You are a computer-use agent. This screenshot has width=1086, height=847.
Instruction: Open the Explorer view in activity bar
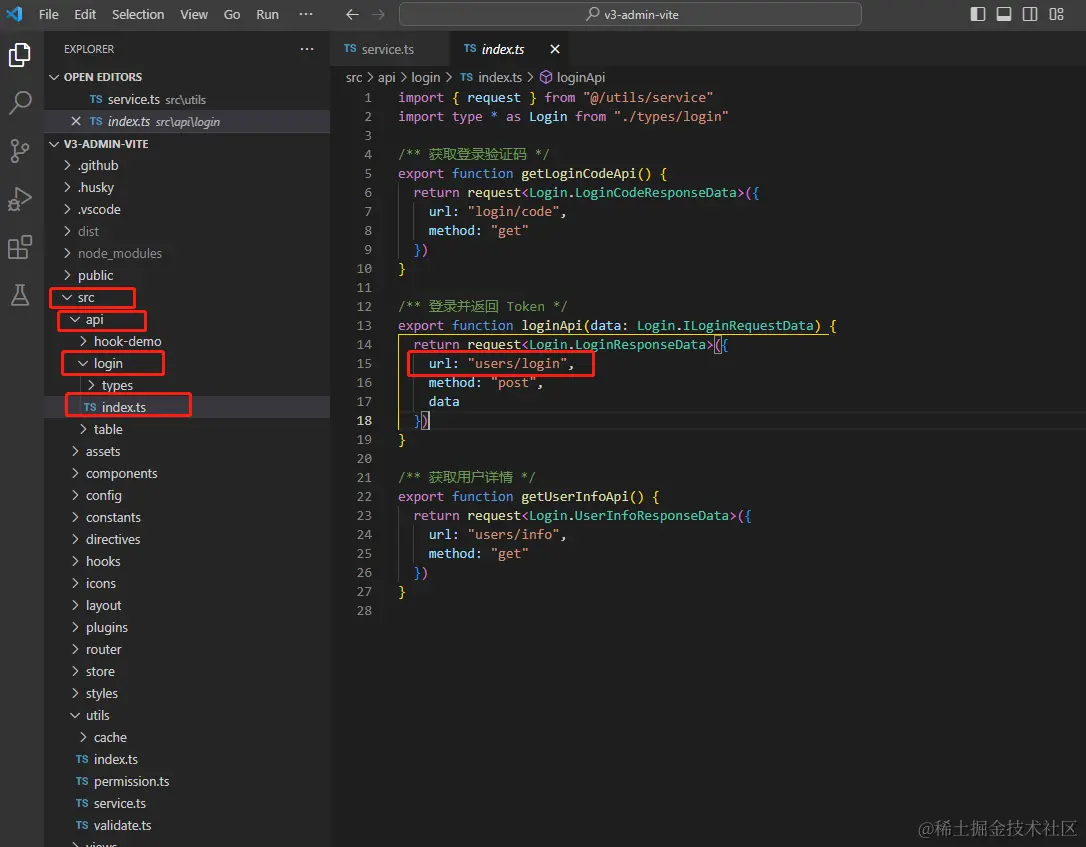[x=19, y=55]
